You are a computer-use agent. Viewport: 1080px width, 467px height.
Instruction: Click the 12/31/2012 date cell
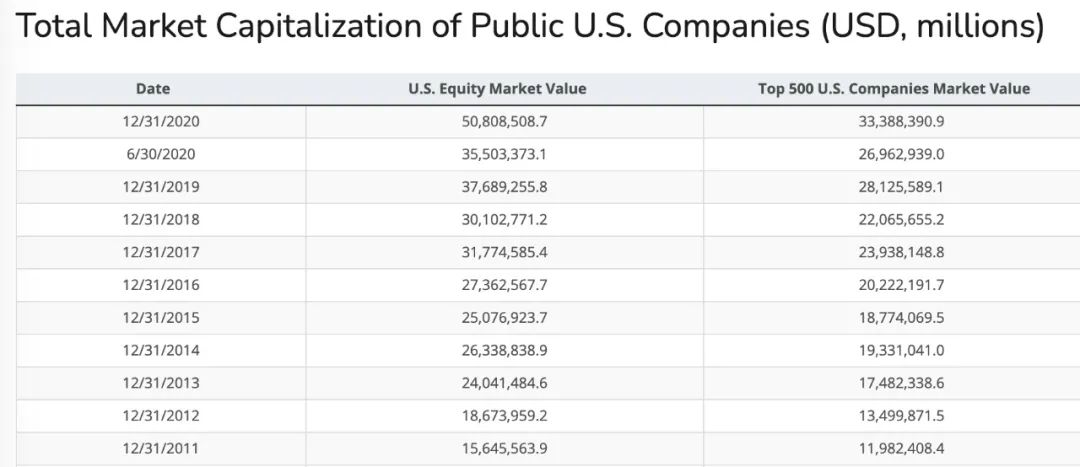pos(161,415)
